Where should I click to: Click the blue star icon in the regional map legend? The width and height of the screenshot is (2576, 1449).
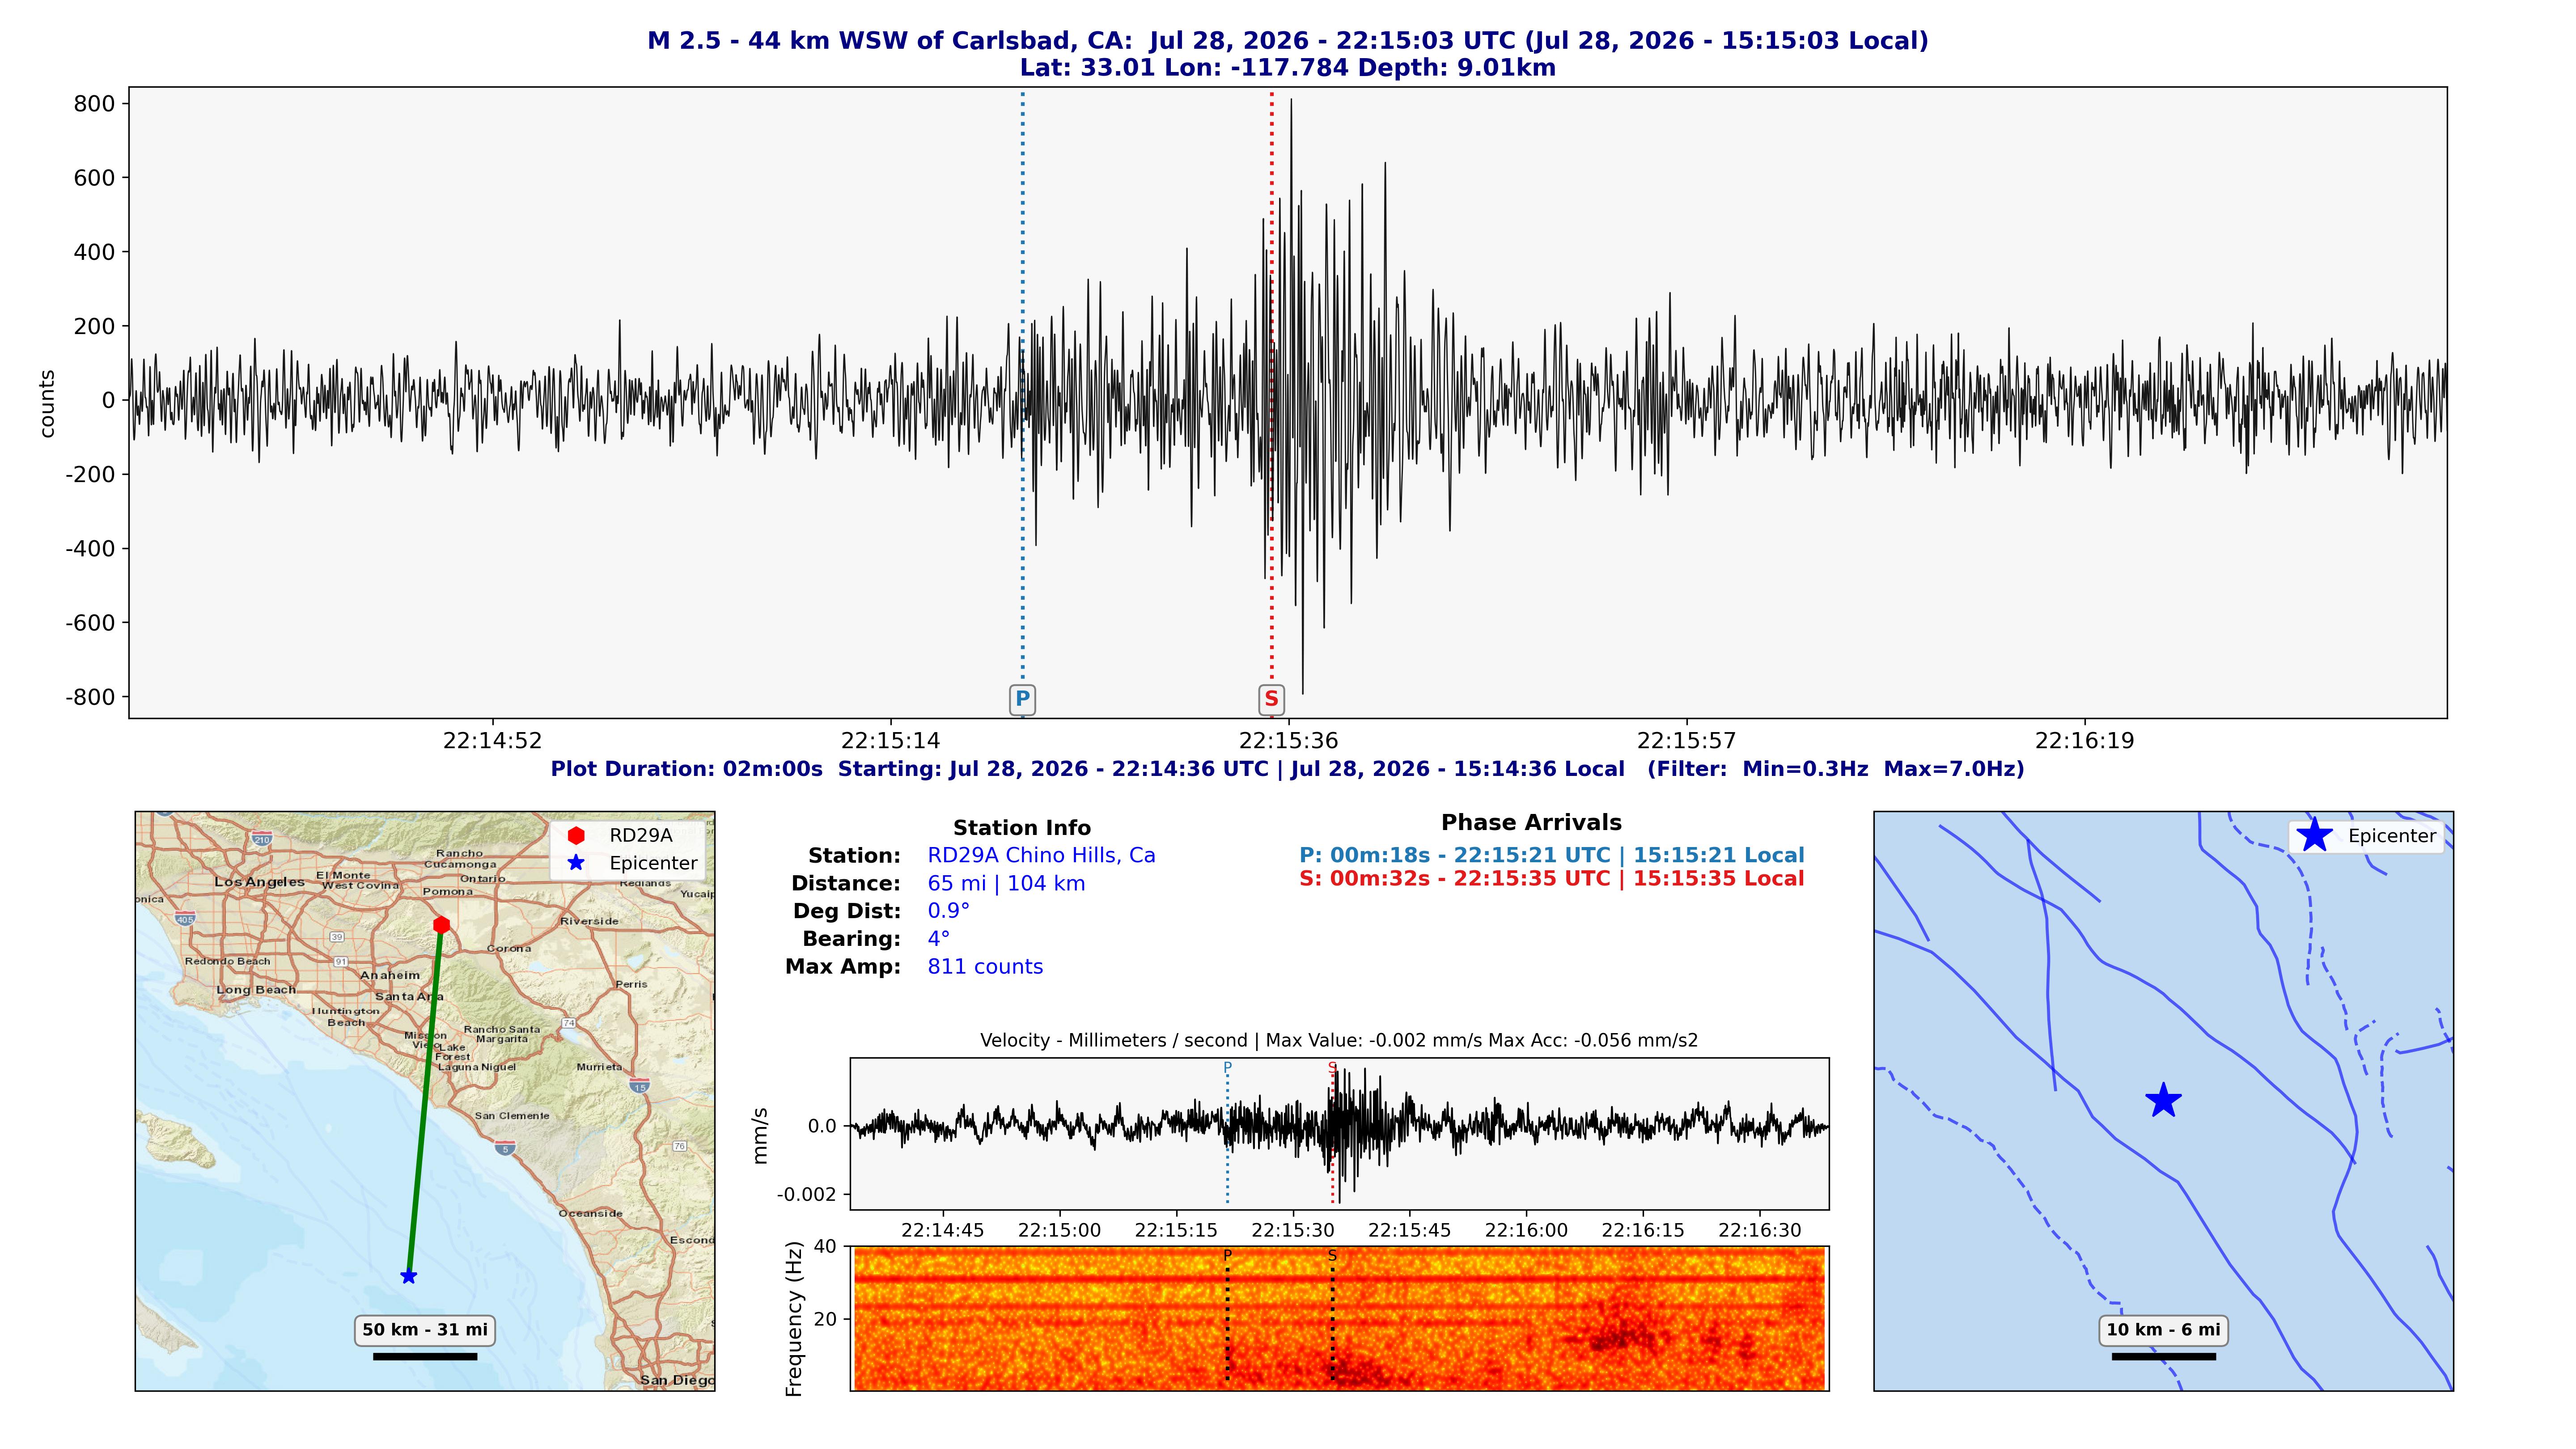click(x=576, y=863)
